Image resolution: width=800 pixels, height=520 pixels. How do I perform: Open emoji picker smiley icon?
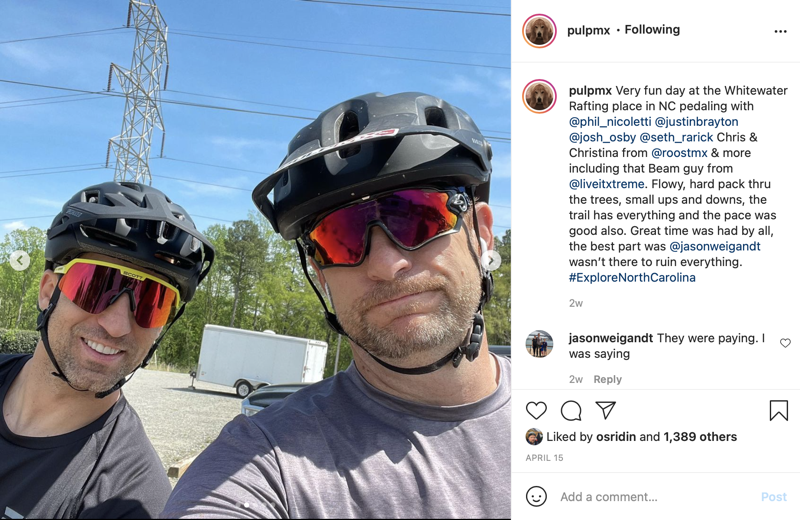536,497
